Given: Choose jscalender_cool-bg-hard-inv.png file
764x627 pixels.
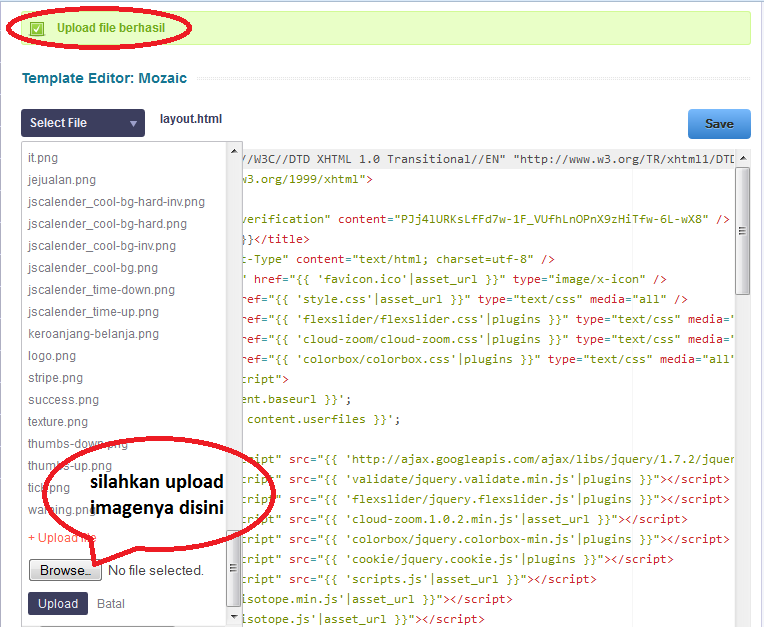Looking at the screenshot, I should (x=116, y=202).
